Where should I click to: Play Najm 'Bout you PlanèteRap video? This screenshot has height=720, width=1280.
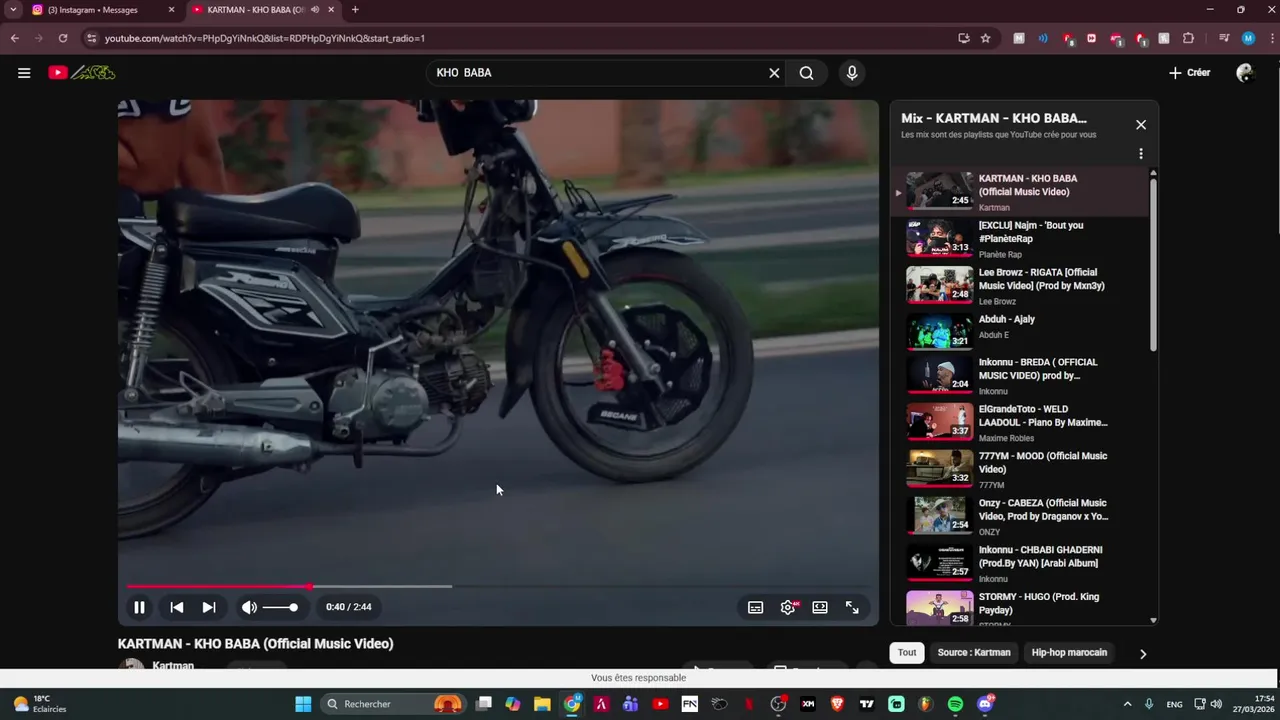pyautogui.click(x=1020, y=239)
